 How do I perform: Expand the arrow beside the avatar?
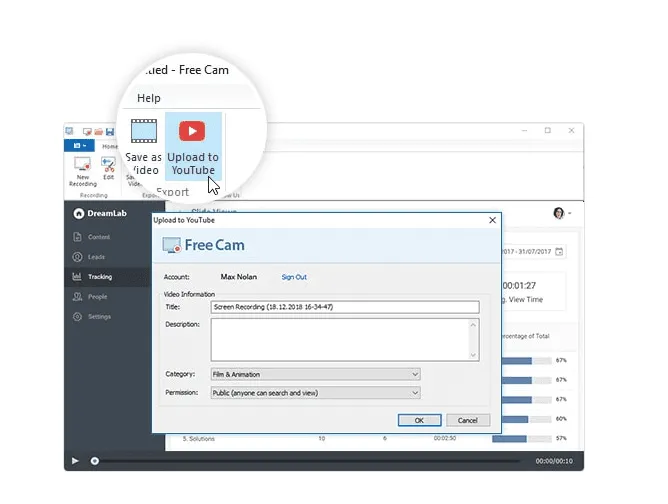(x=570, y=213)
